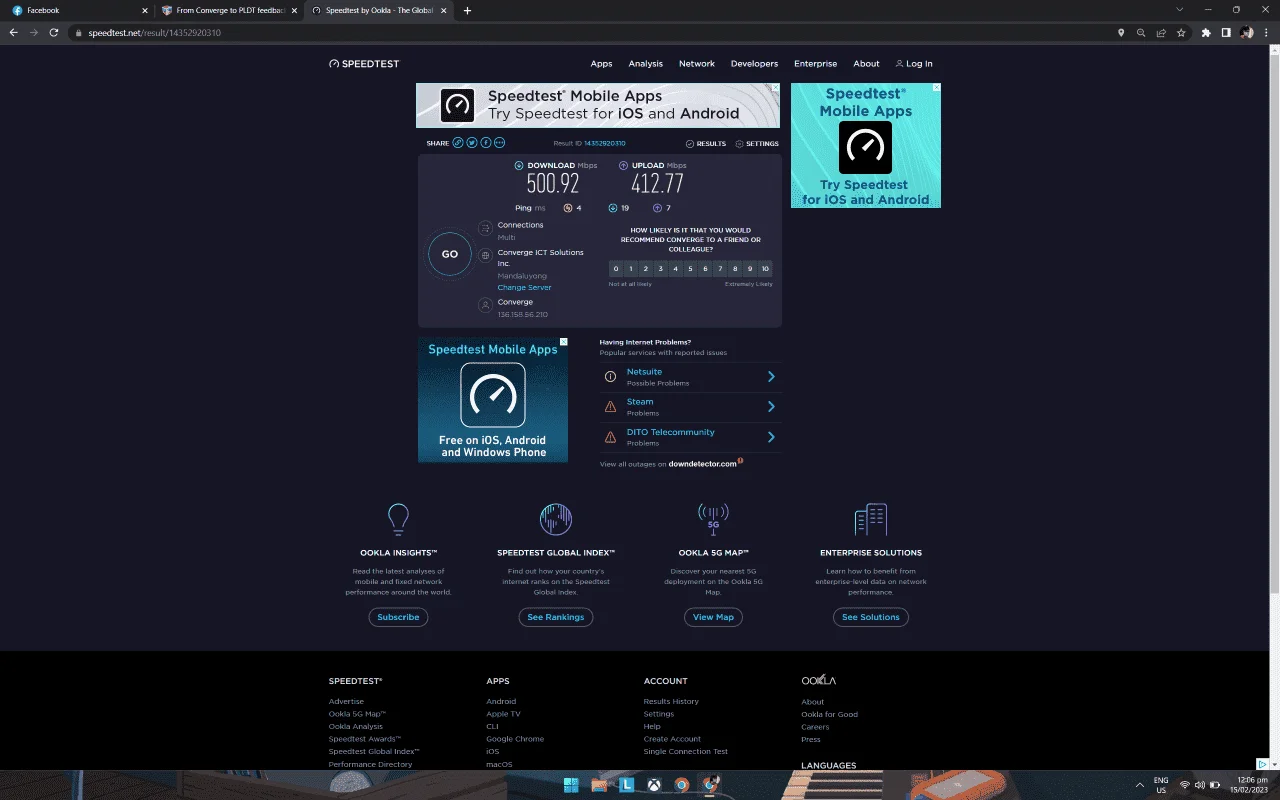Open the Apps menu
The width and height of the screenshot is (1280, 800).
point(601,64)
